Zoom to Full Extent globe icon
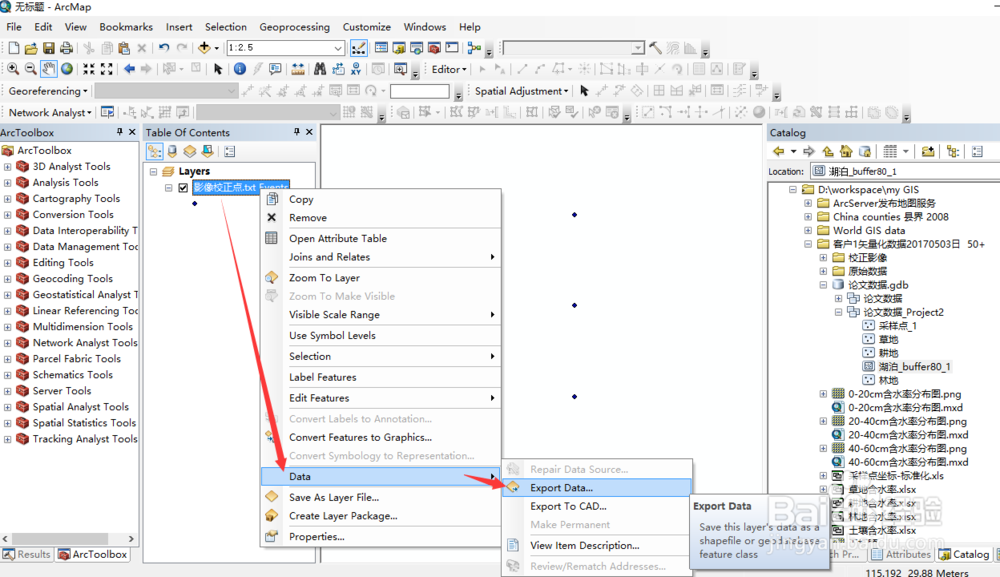This screenshot has height=577, width=1000. click(66, 69)
